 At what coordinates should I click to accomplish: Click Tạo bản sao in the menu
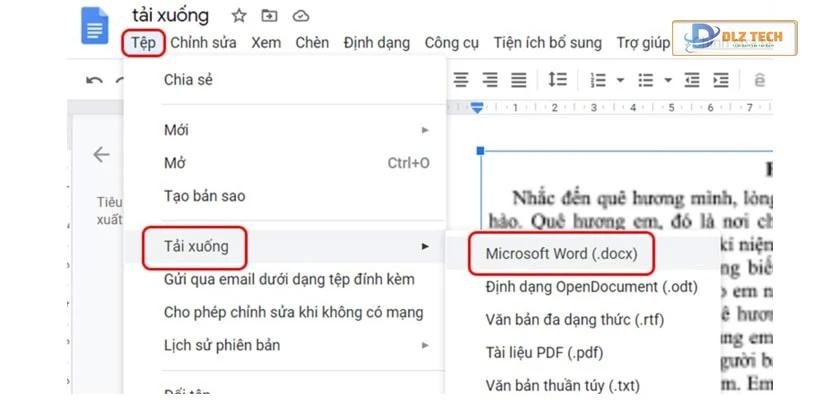tap(204, 196)
